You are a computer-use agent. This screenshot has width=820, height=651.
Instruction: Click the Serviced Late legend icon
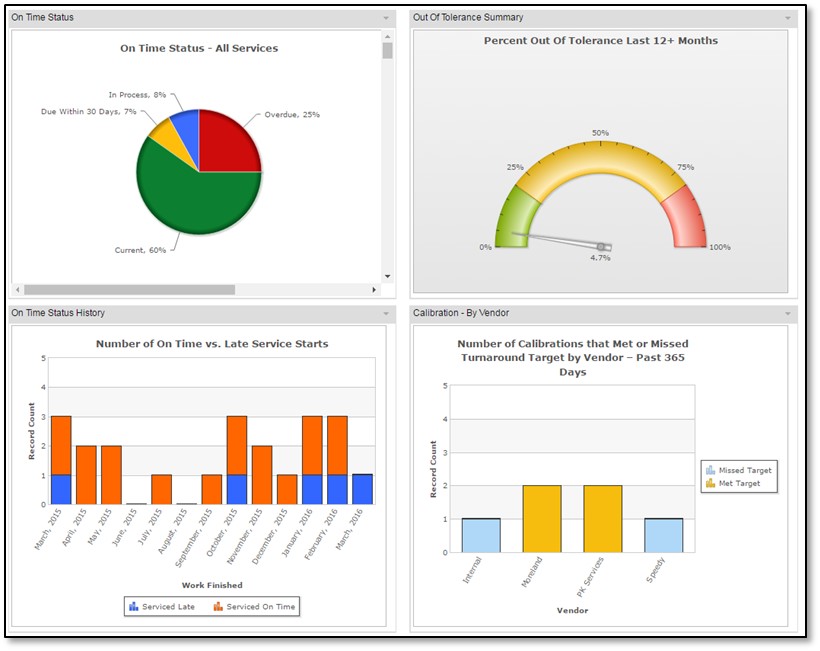point(134,607)
